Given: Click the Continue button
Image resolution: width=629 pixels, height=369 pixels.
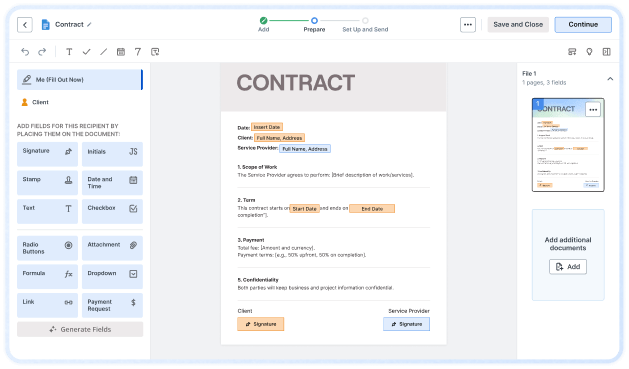Looking at the screenshot, I should (x=583, y=24).
